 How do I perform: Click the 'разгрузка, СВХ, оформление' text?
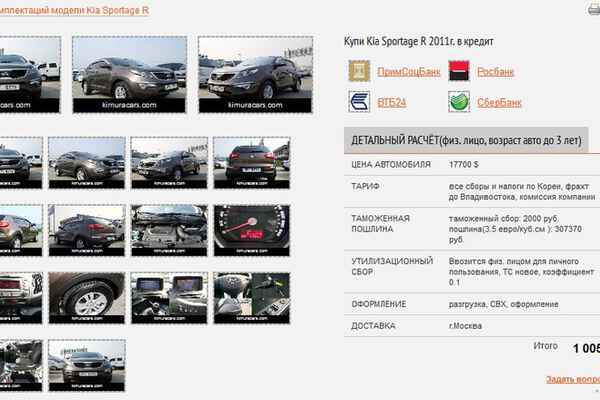click(503, 304)
